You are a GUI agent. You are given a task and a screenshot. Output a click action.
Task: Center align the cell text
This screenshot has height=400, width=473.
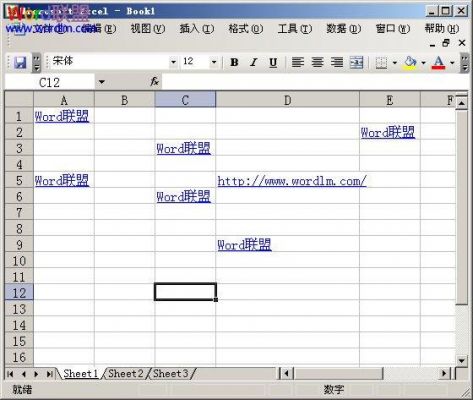point(317,62)
